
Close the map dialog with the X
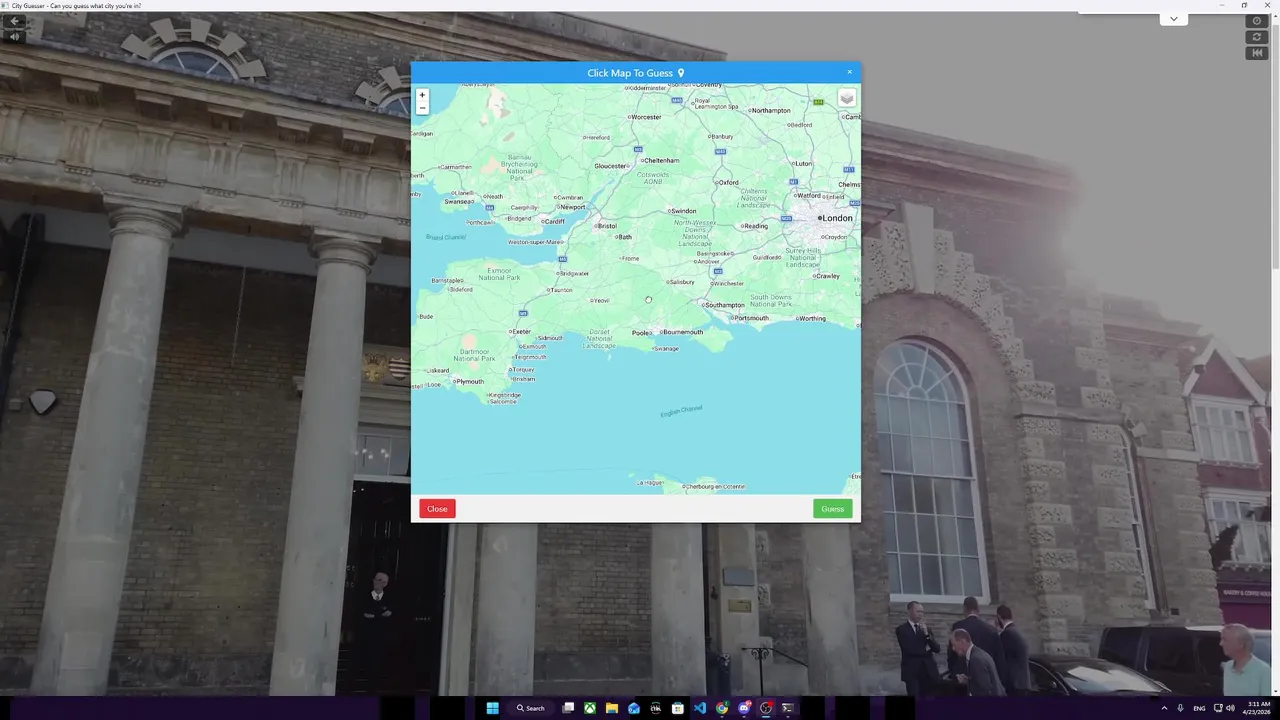pos(850,72)
